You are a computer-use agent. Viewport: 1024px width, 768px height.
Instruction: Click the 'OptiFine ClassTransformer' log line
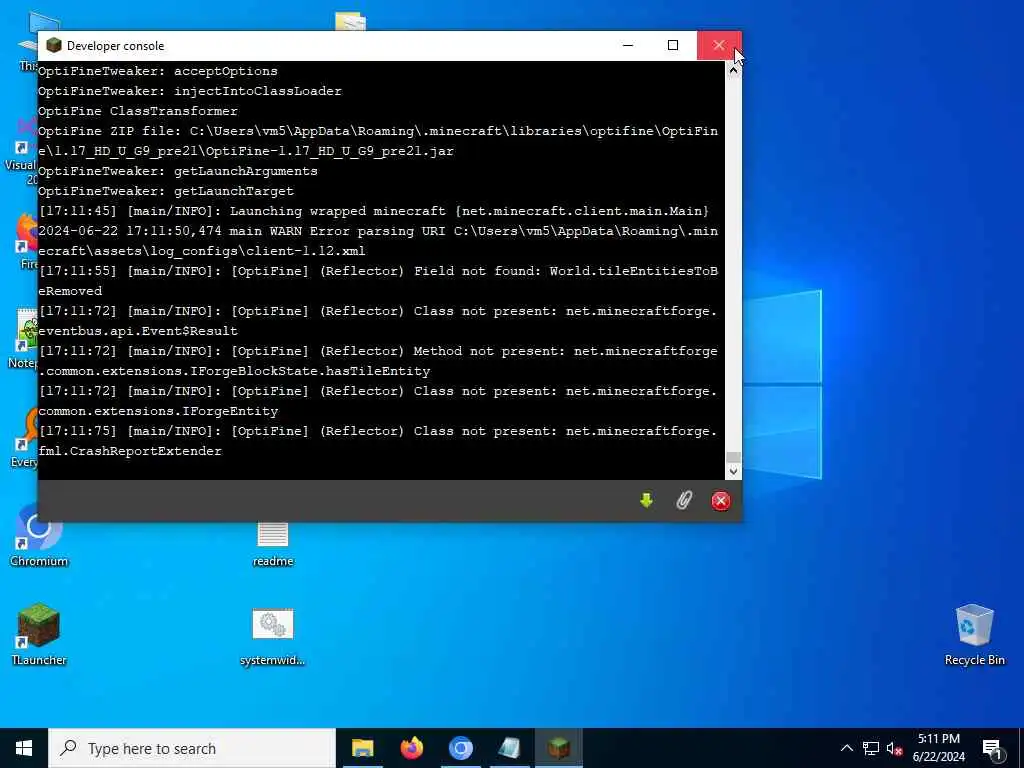138,111
